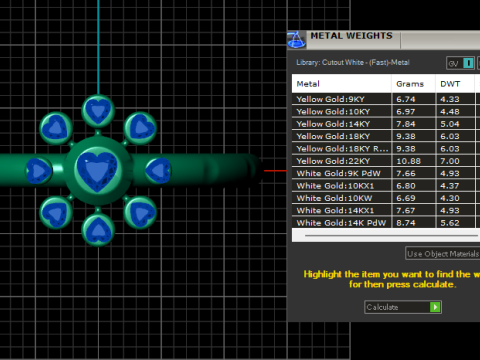Select the White Gold:14KX1 row

[x=386, y=210]
